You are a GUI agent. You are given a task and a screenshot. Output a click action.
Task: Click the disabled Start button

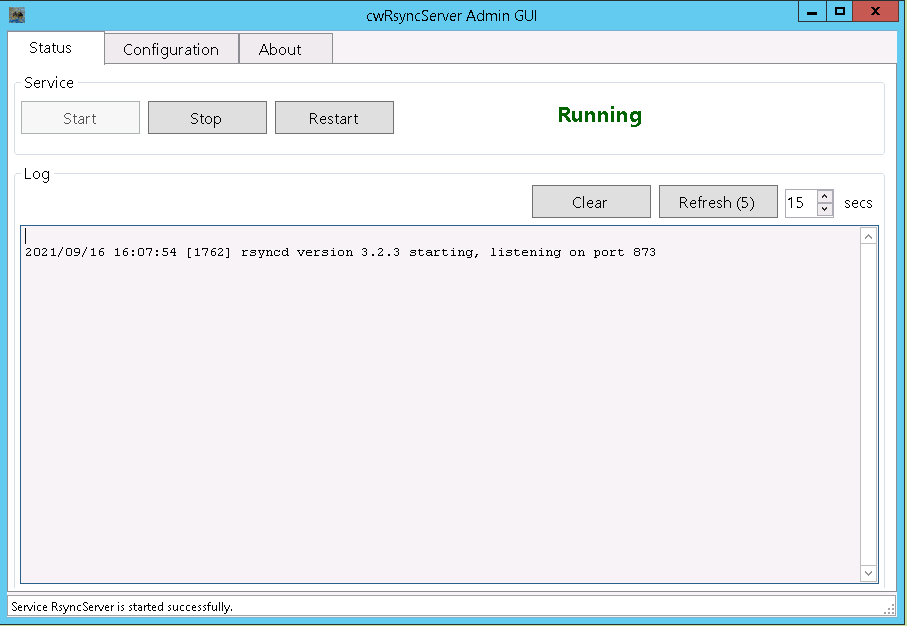click(79, 117)
